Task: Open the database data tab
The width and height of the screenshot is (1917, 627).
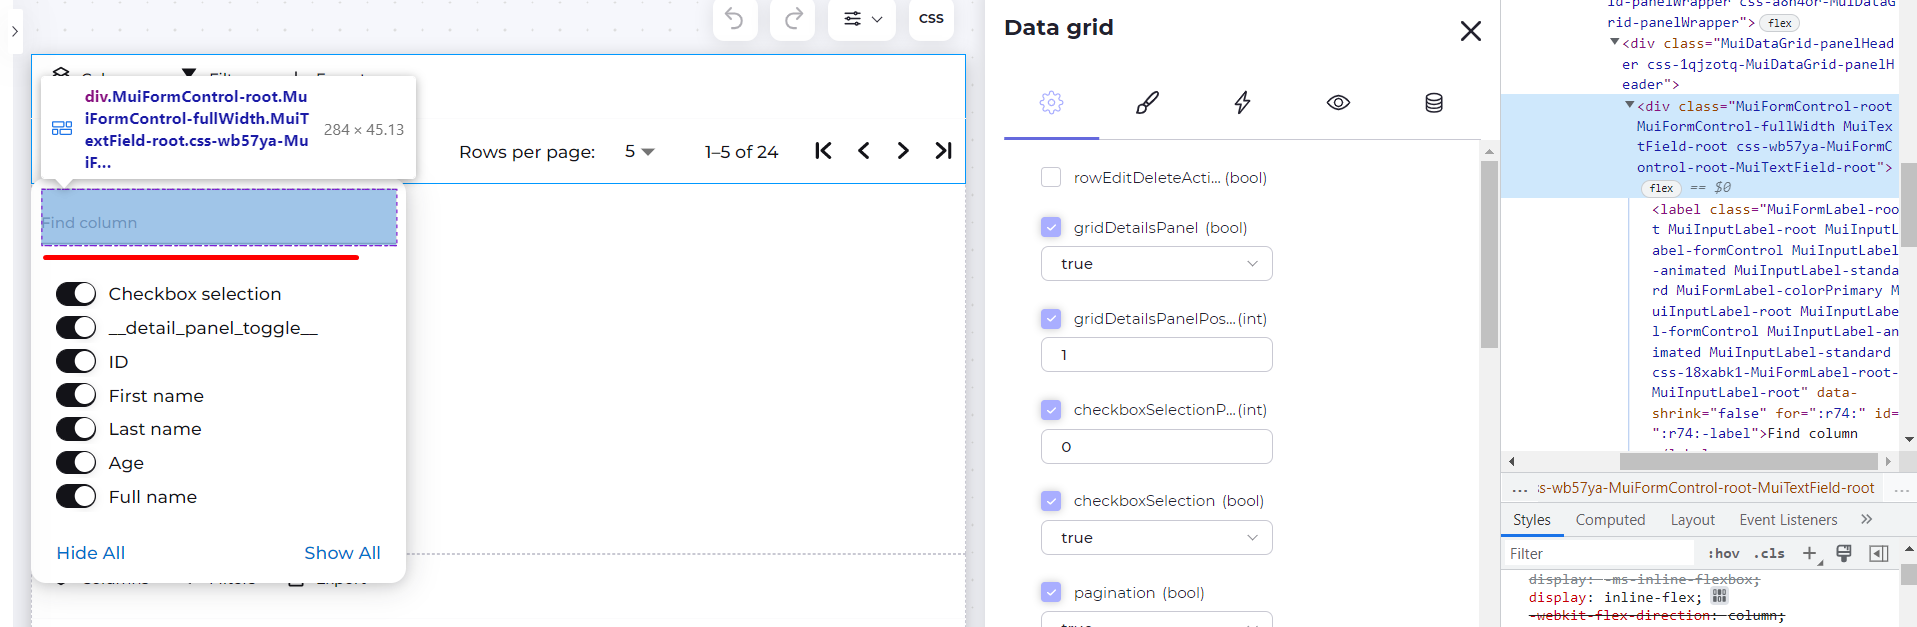Action: coord(1434,102)
